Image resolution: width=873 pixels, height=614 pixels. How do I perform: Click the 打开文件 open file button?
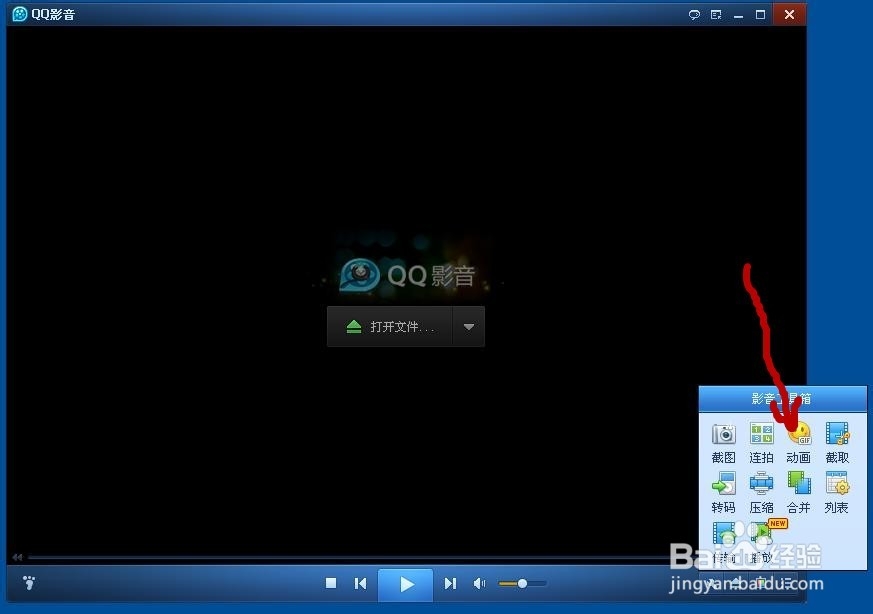click(x=390, y=327)
